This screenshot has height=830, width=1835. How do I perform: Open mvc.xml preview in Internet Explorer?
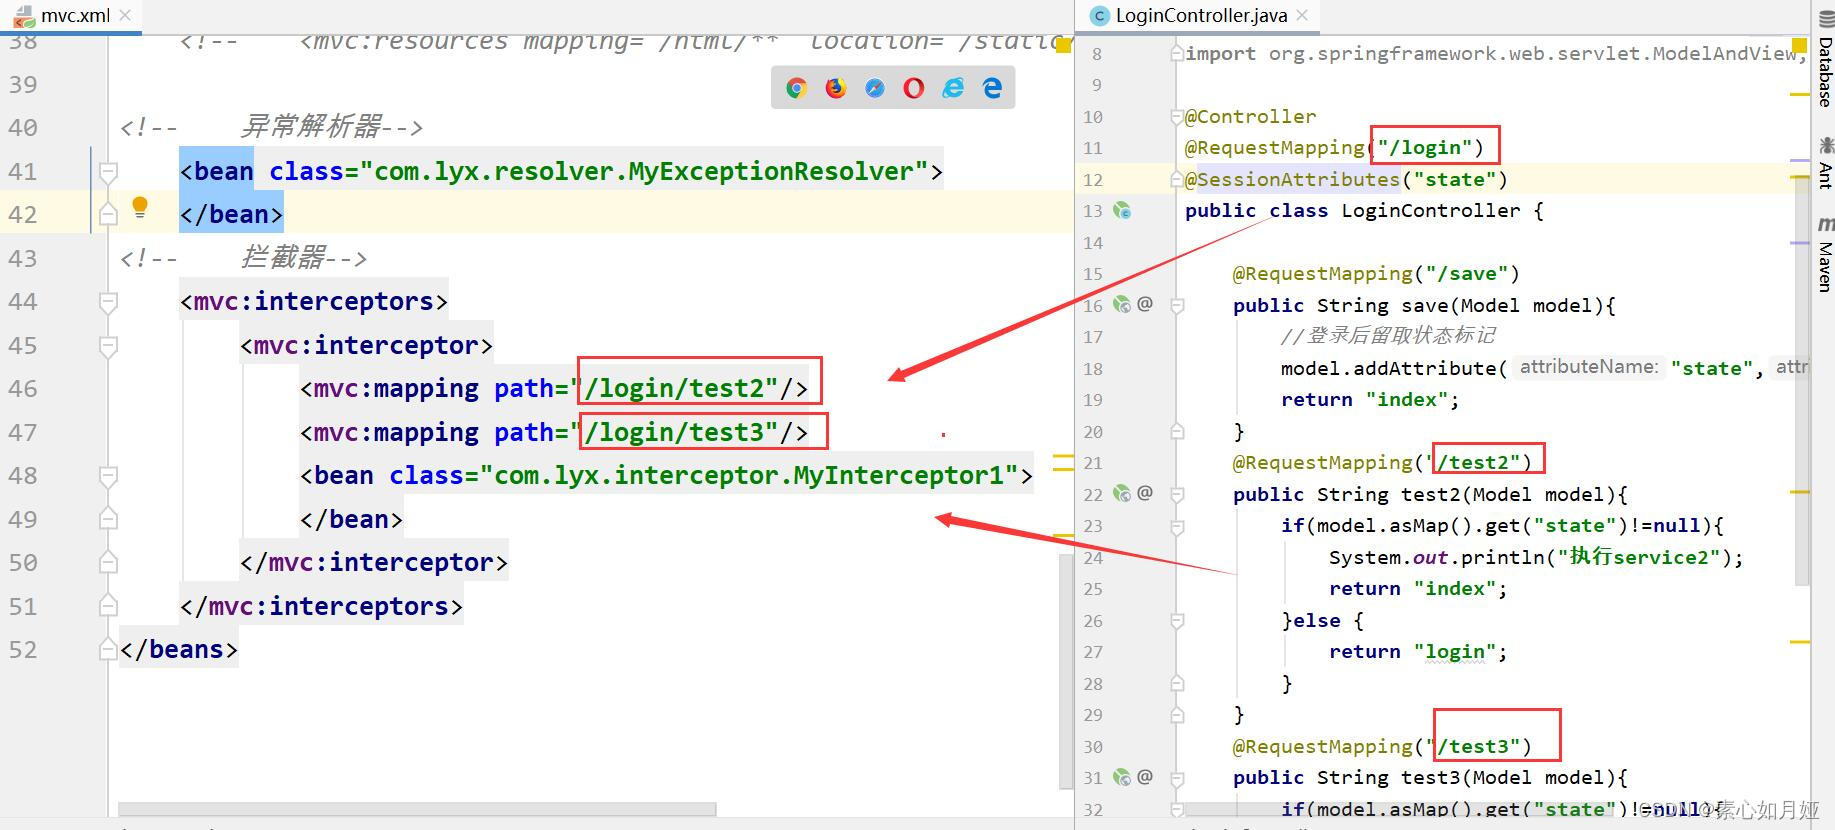[953, 88]
